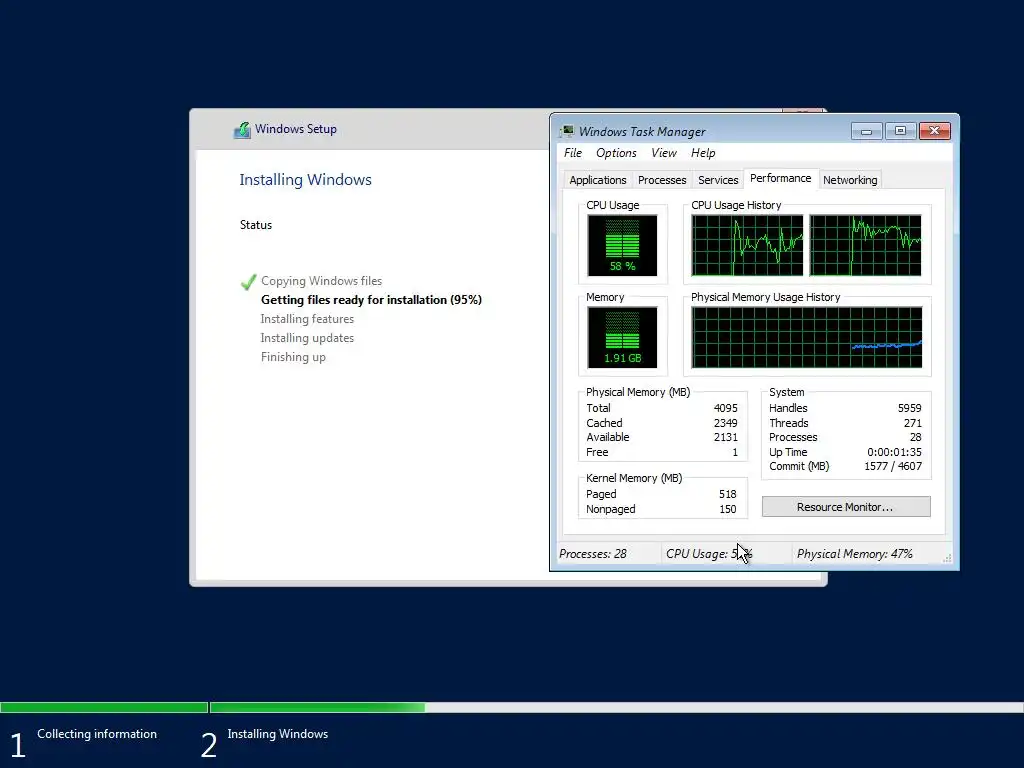The image size is (1024, 768).
Task: Click the Up Time value 0:00:01:35
Action: (894, 453)
